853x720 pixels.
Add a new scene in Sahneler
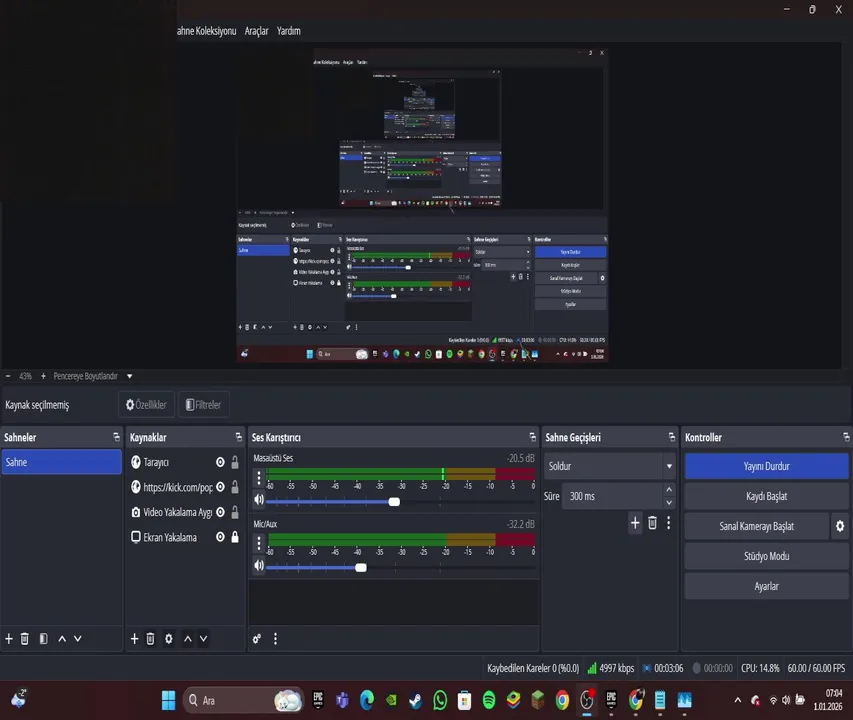tap(9, 638)
